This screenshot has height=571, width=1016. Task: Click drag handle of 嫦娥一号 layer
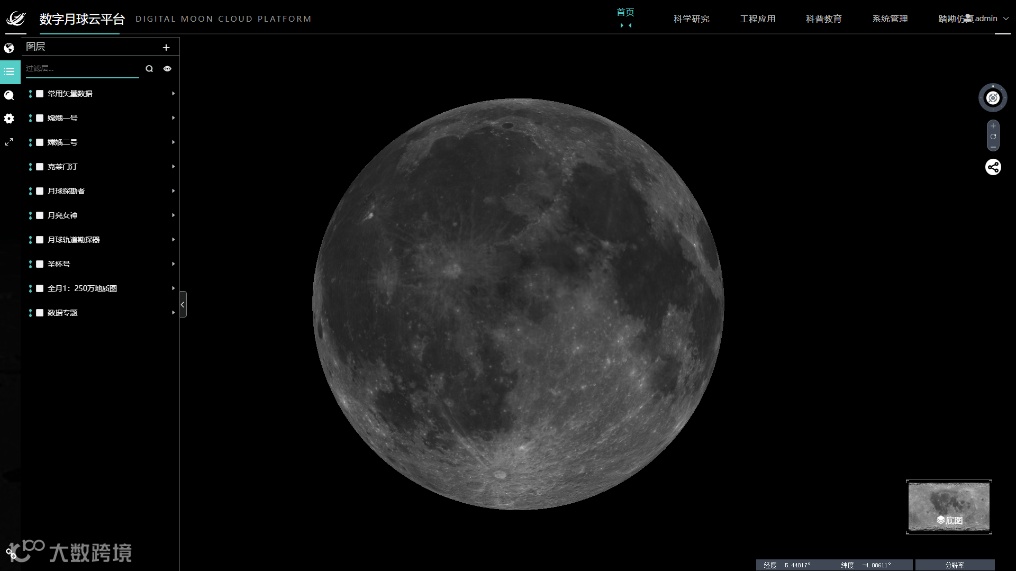(30, 118)
